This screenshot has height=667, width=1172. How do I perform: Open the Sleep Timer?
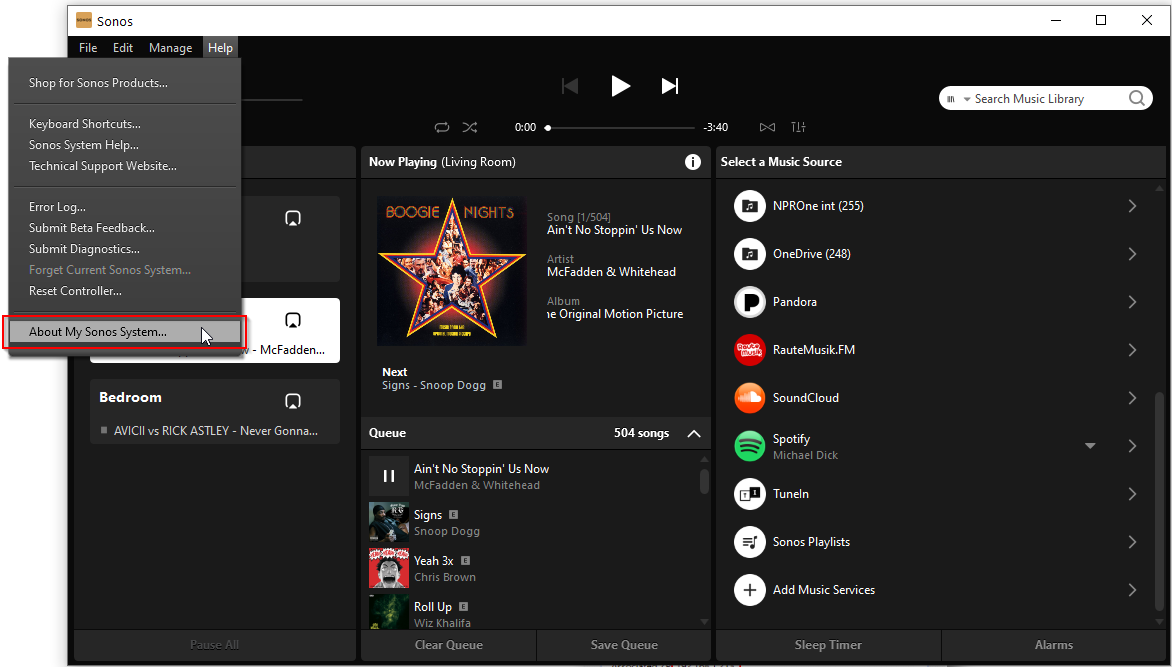(828, 645)
